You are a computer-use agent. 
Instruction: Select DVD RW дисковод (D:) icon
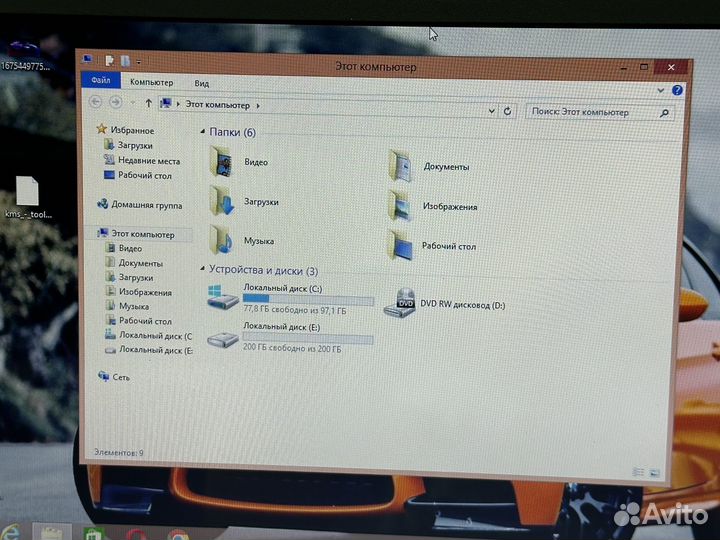pos(399,303)
